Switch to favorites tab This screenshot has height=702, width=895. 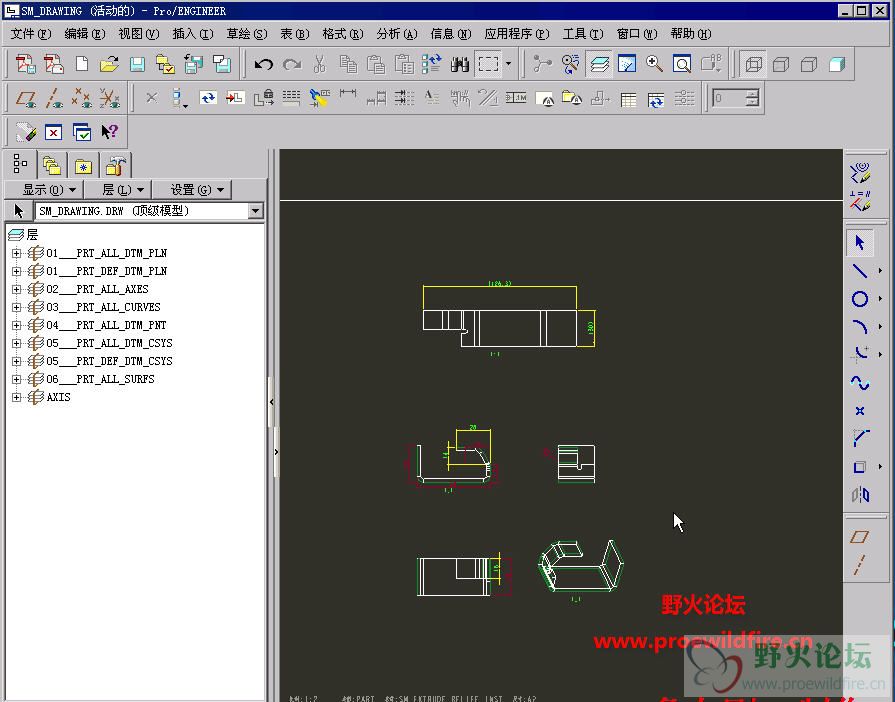tap(83, 166)
